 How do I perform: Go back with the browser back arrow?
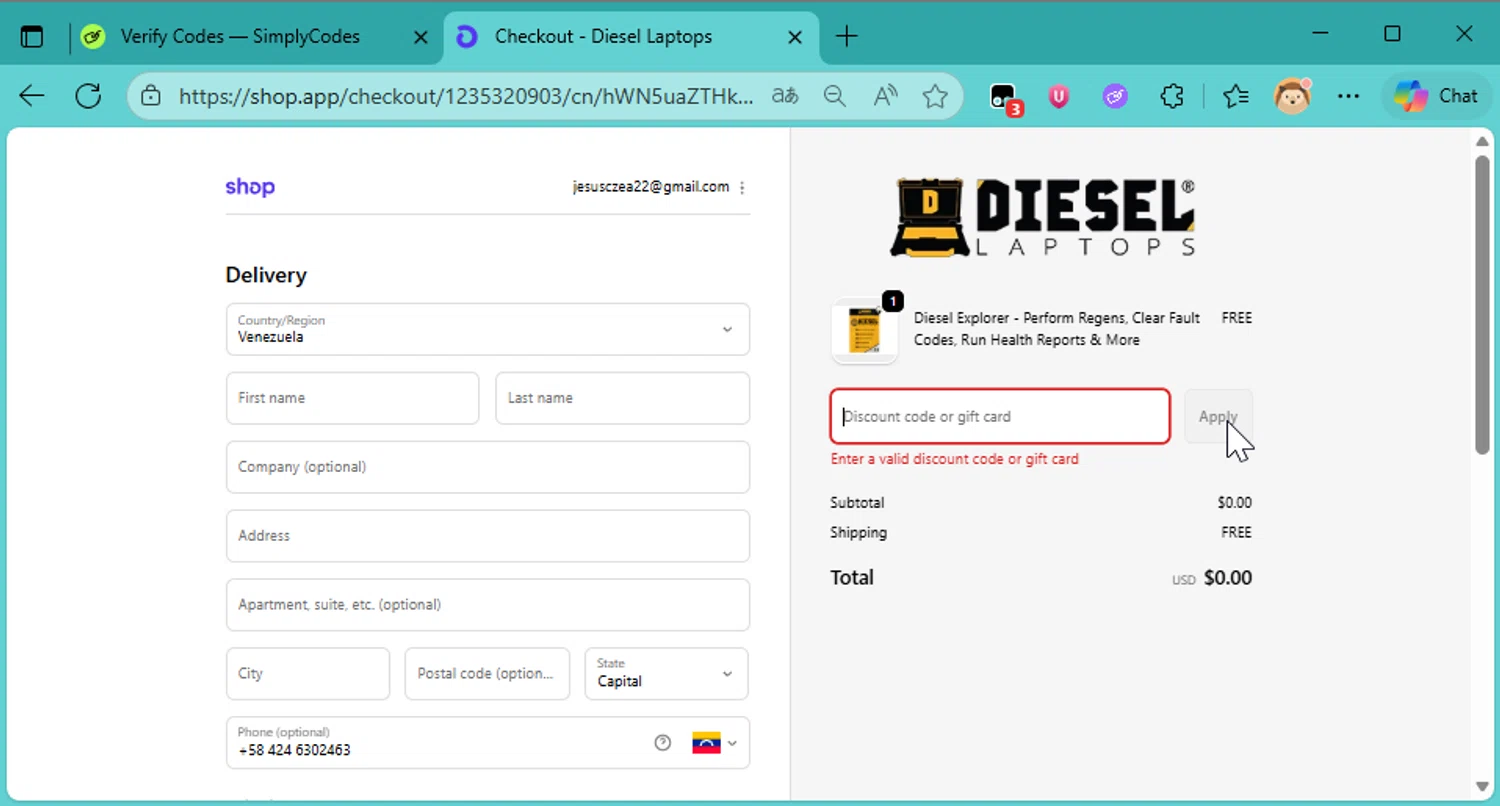(x=32, y=96)
